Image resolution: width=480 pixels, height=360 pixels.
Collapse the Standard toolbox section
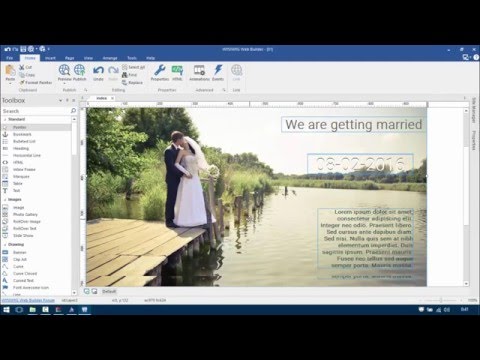pos(5,119)
